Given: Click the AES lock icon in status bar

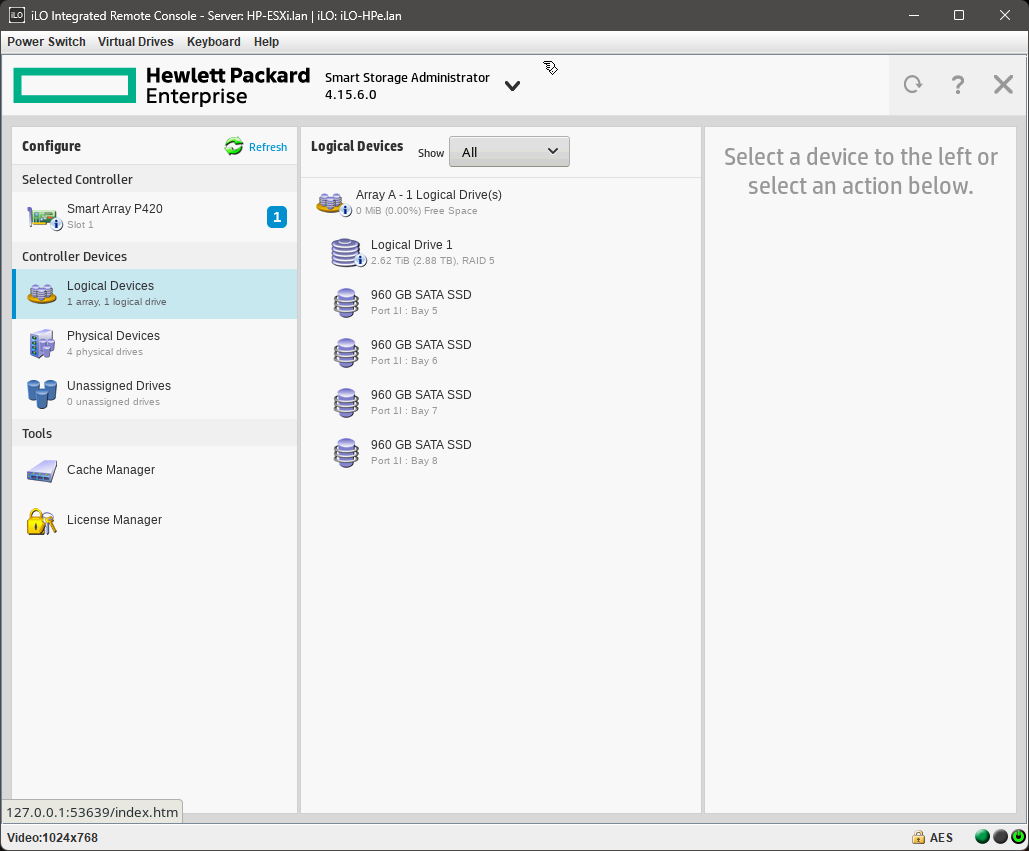Looking at the screenshot, I should (918, 837).
